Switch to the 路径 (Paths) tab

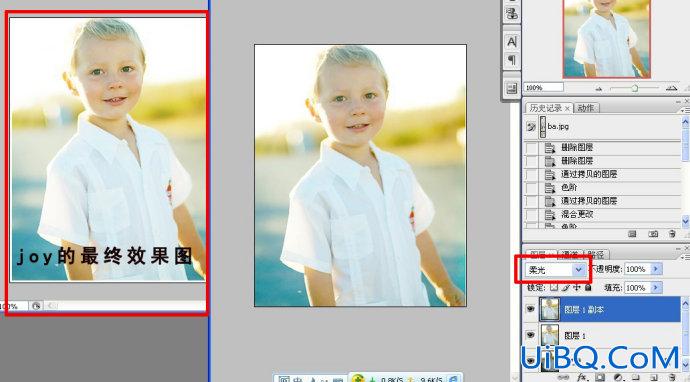pyautogui.click(x=596, y=254)
